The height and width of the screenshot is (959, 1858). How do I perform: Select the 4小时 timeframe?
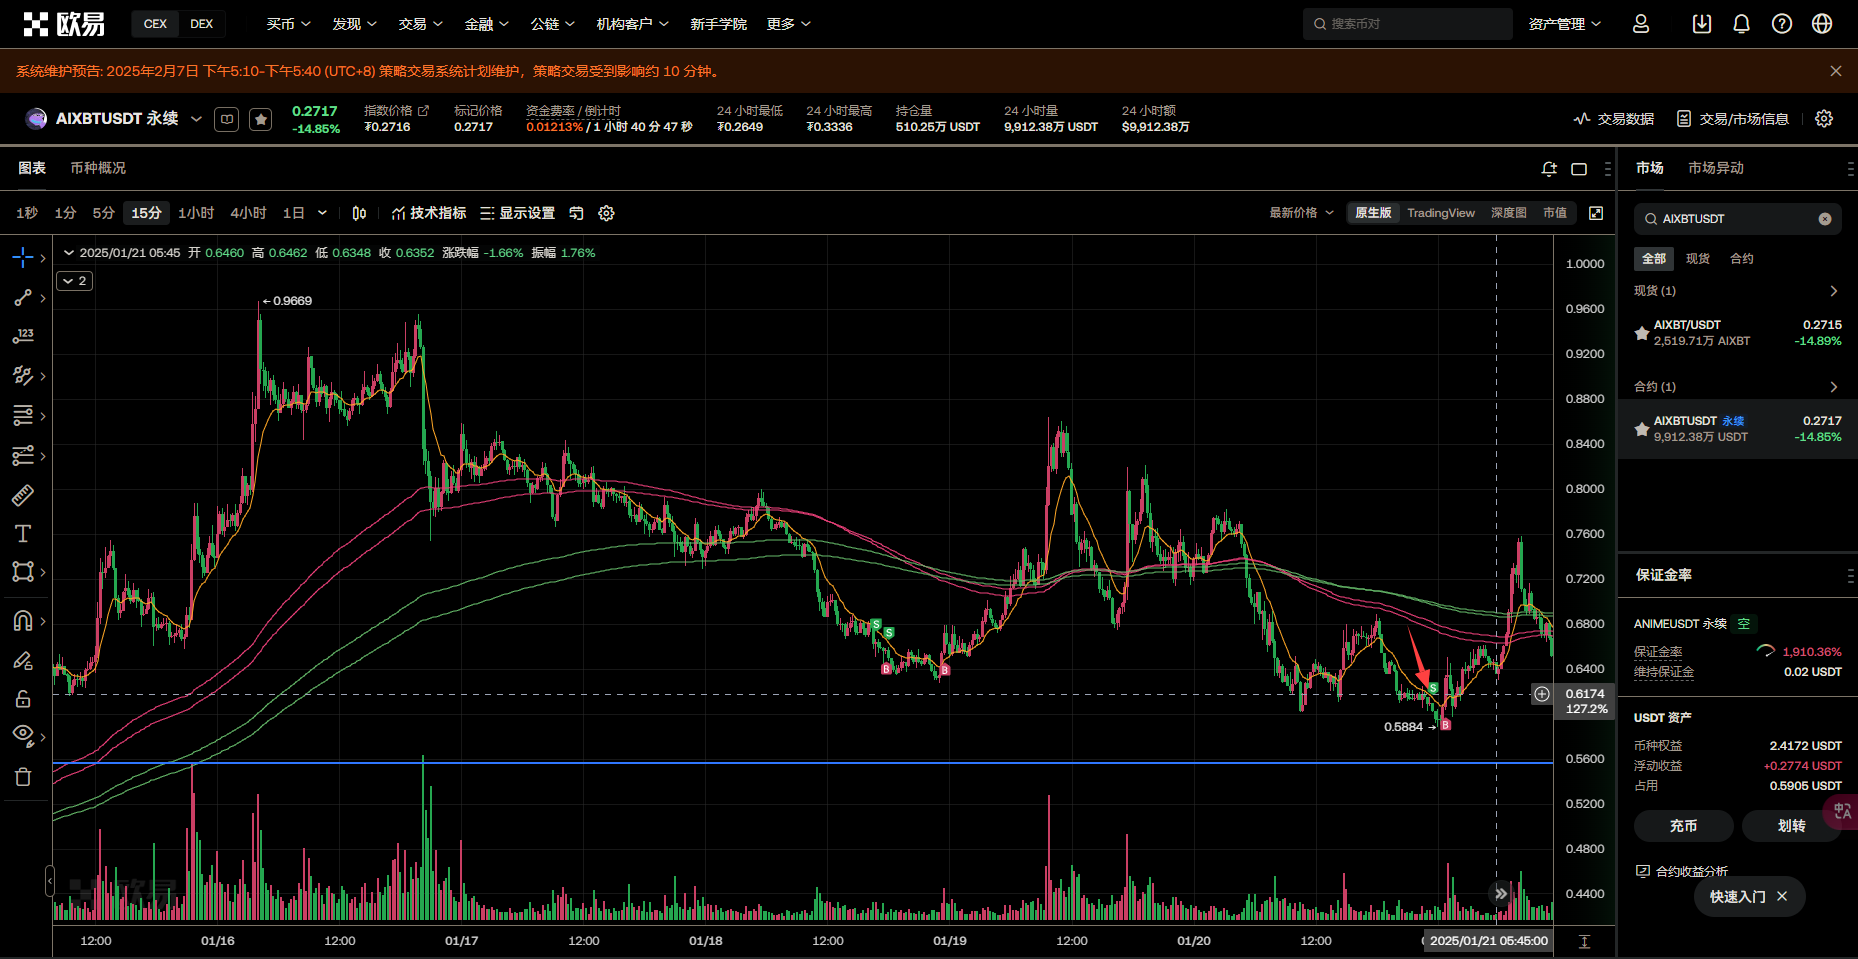pos(248,213)
